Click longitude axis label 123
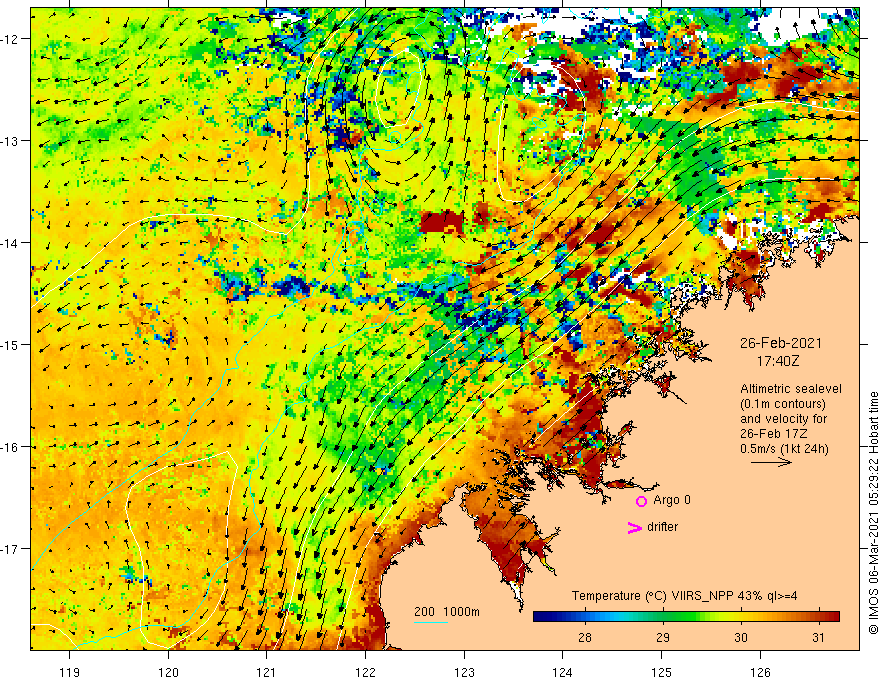 464,672
